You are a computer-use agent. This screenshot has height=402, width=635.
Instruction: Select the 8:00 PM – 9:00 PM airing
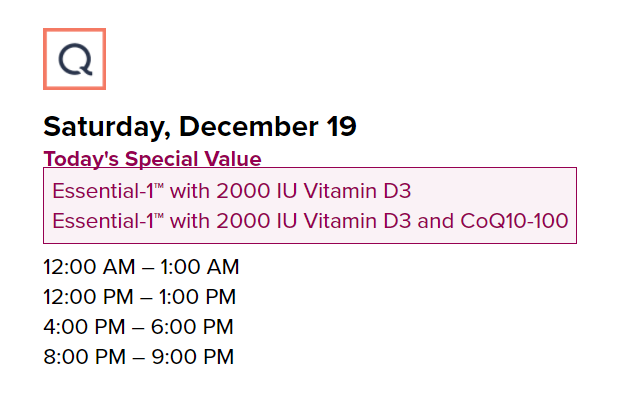pos(138,357)
